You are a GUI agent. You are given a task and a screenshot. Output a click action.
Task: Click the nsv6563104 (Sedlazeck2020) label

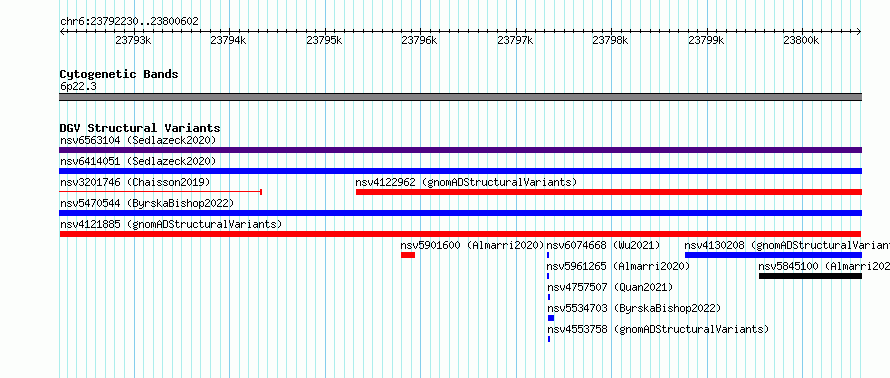tap(138, 140)
